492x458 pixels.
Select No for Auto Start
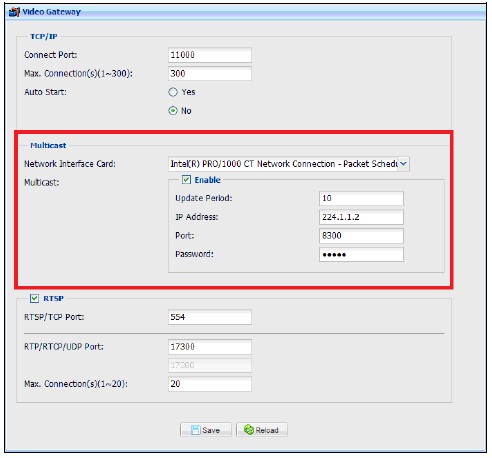coord(173,111)
